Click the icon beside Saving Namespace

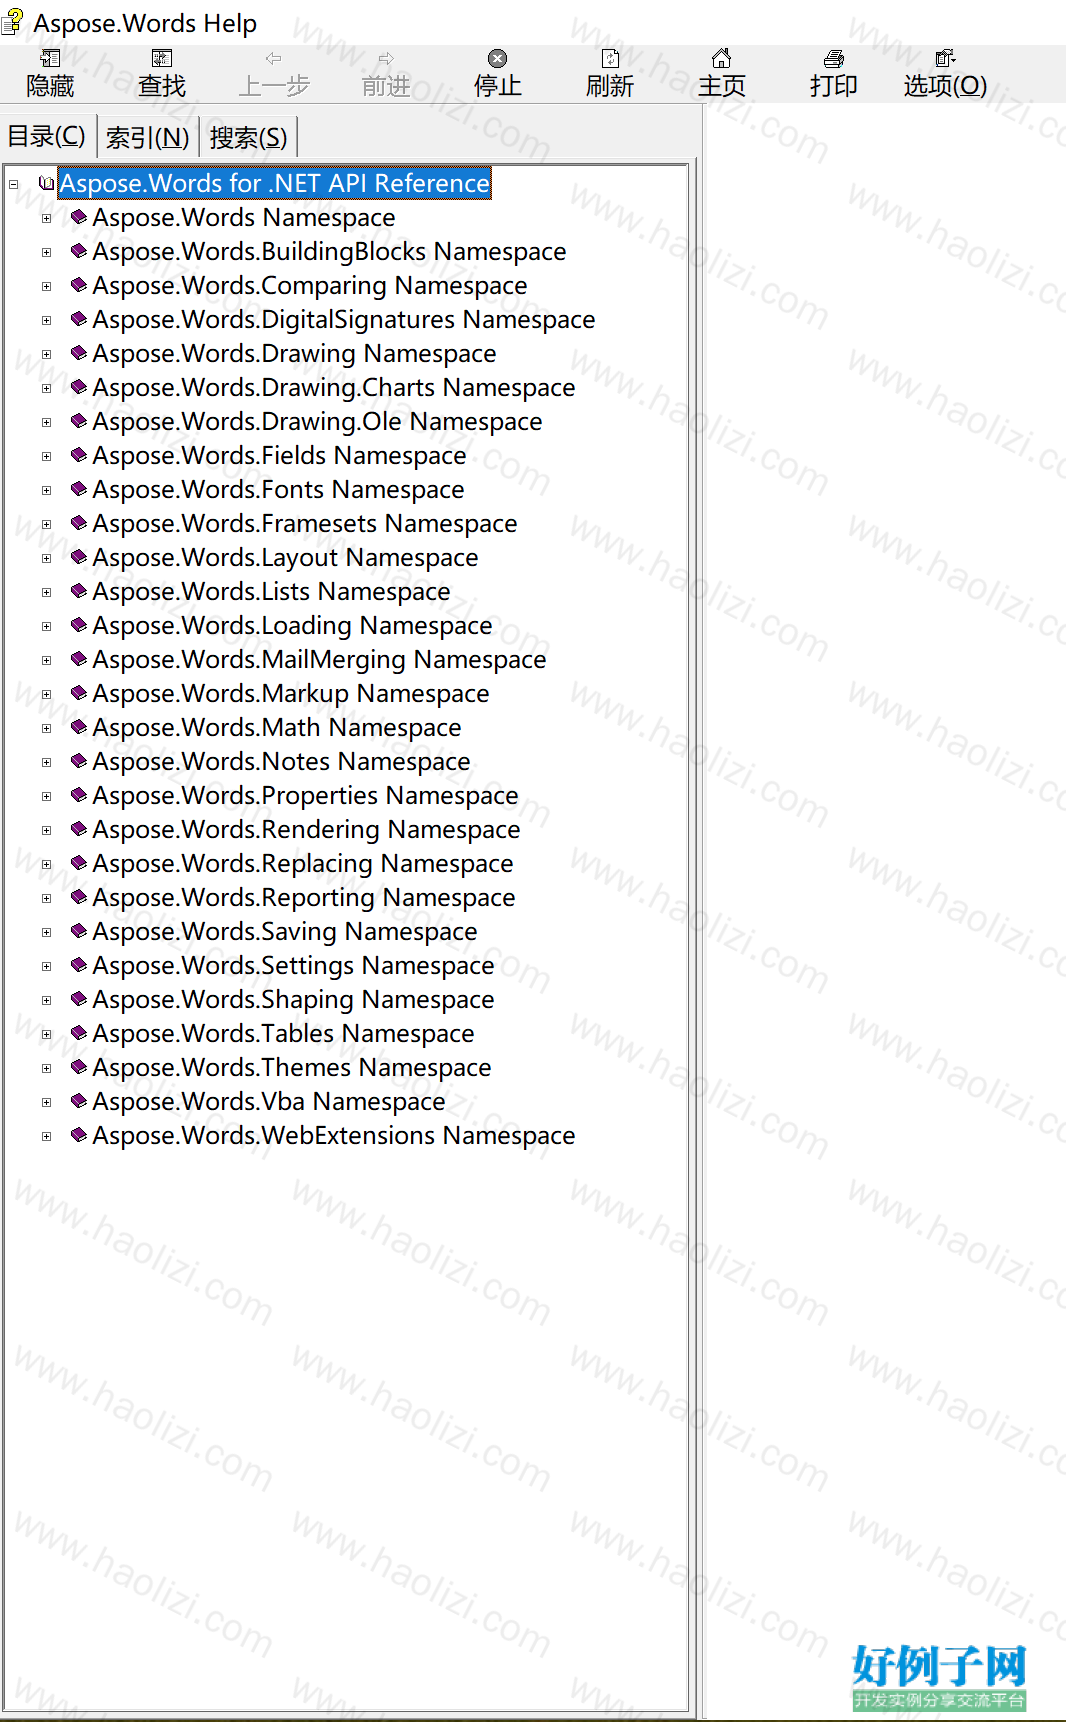click(x=79, y=931)
